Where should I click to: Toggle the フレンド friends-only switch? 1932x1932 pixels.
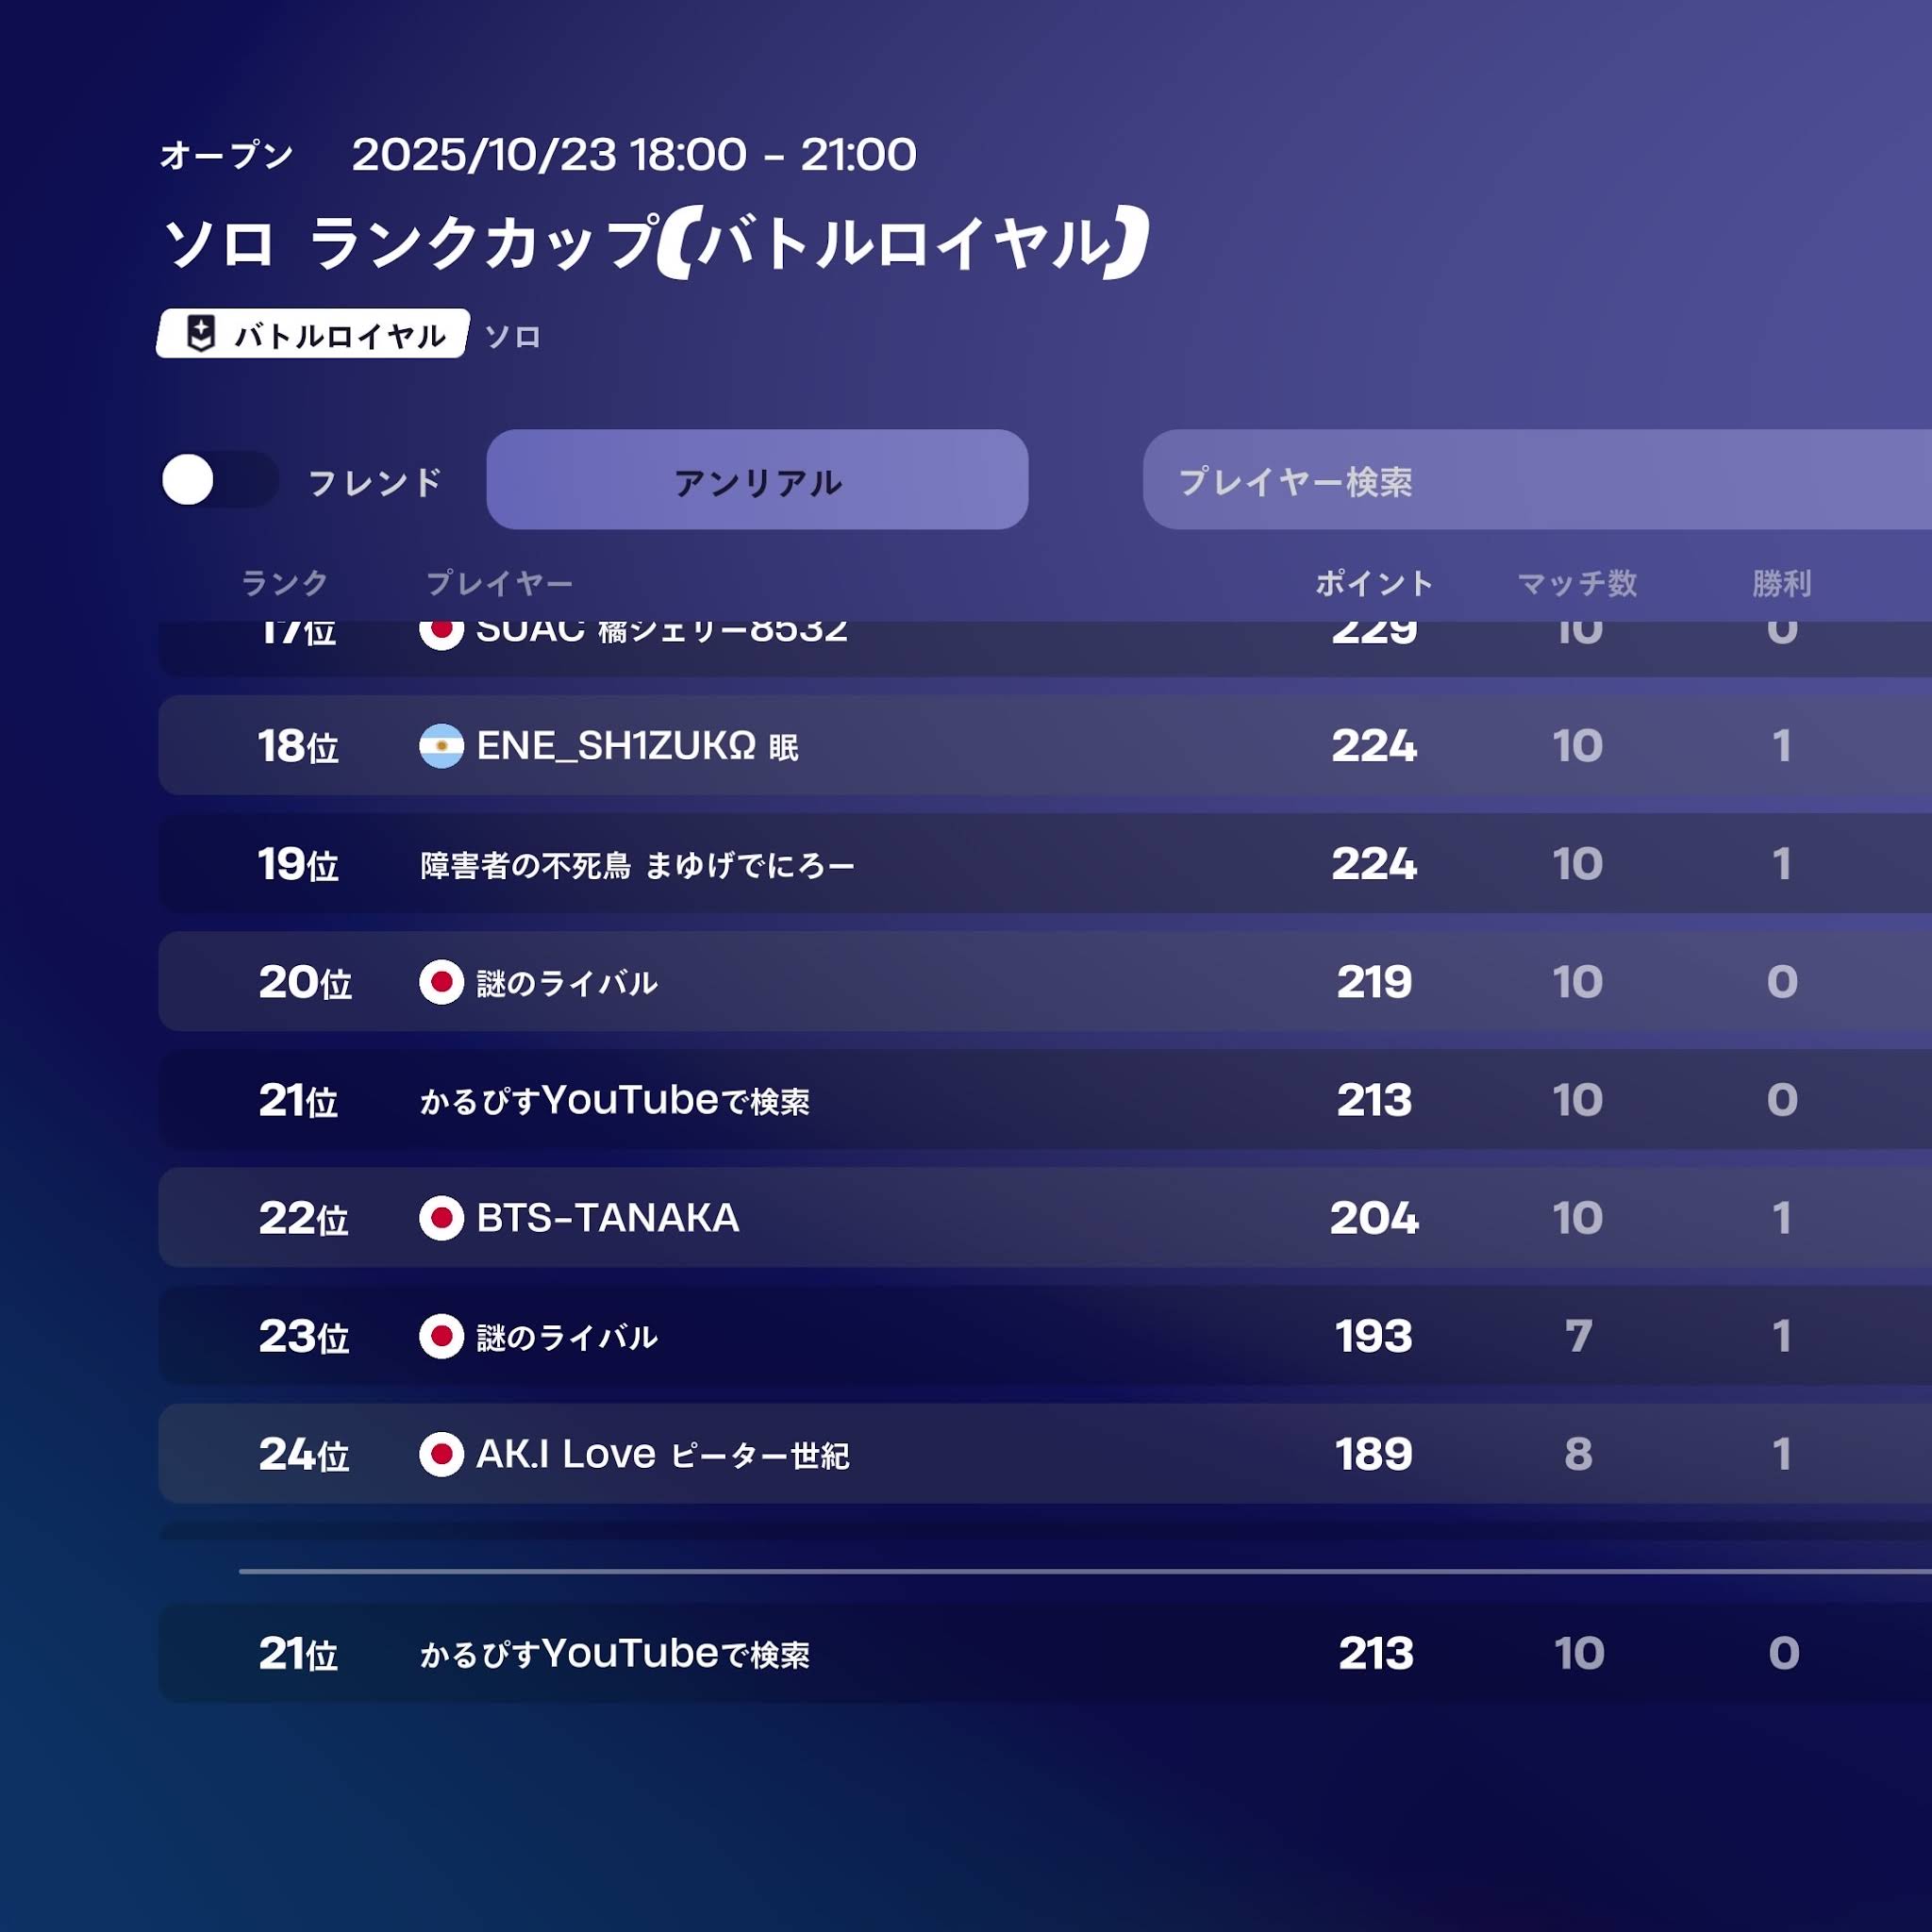[219, 480]
